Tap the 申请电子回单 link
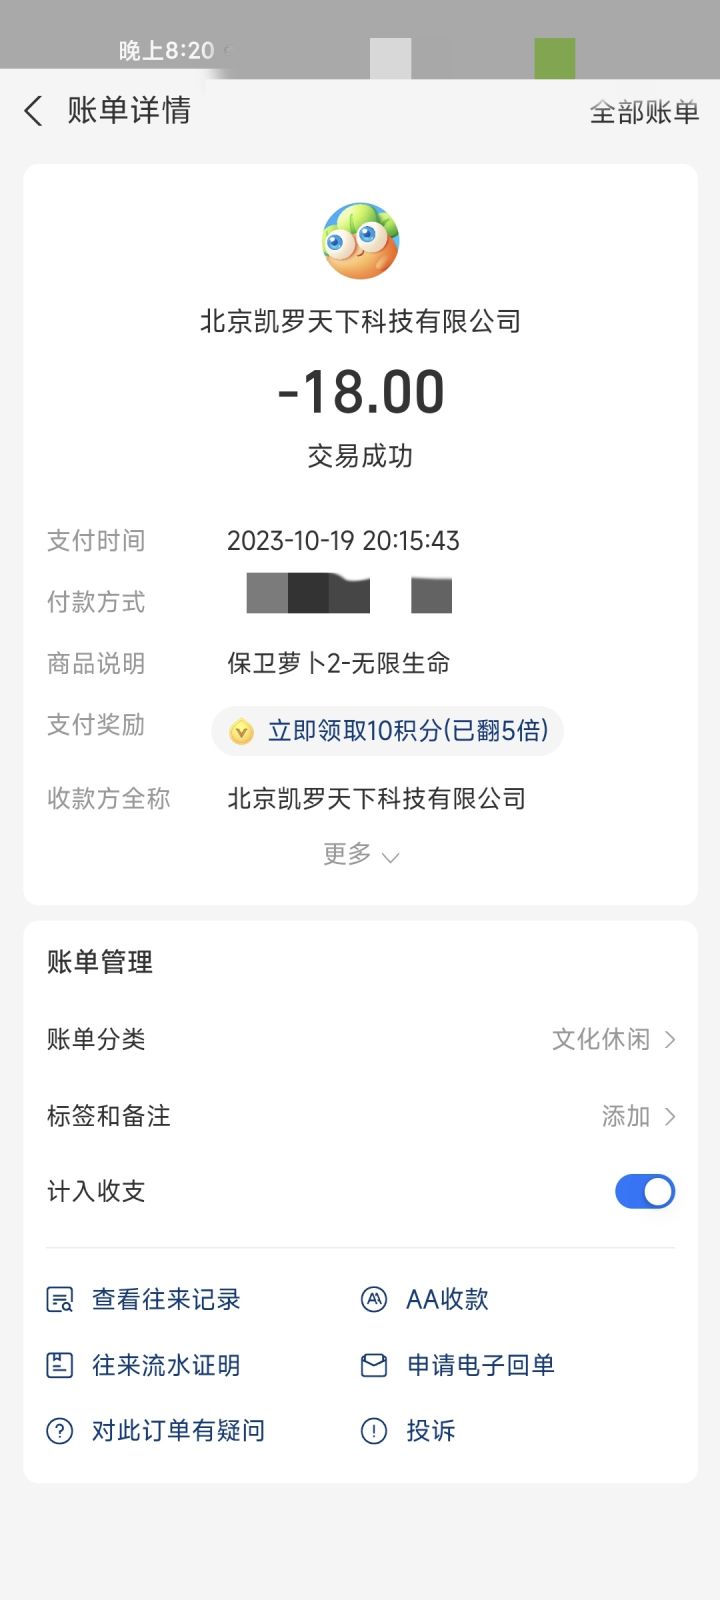 coord(480,1365)
